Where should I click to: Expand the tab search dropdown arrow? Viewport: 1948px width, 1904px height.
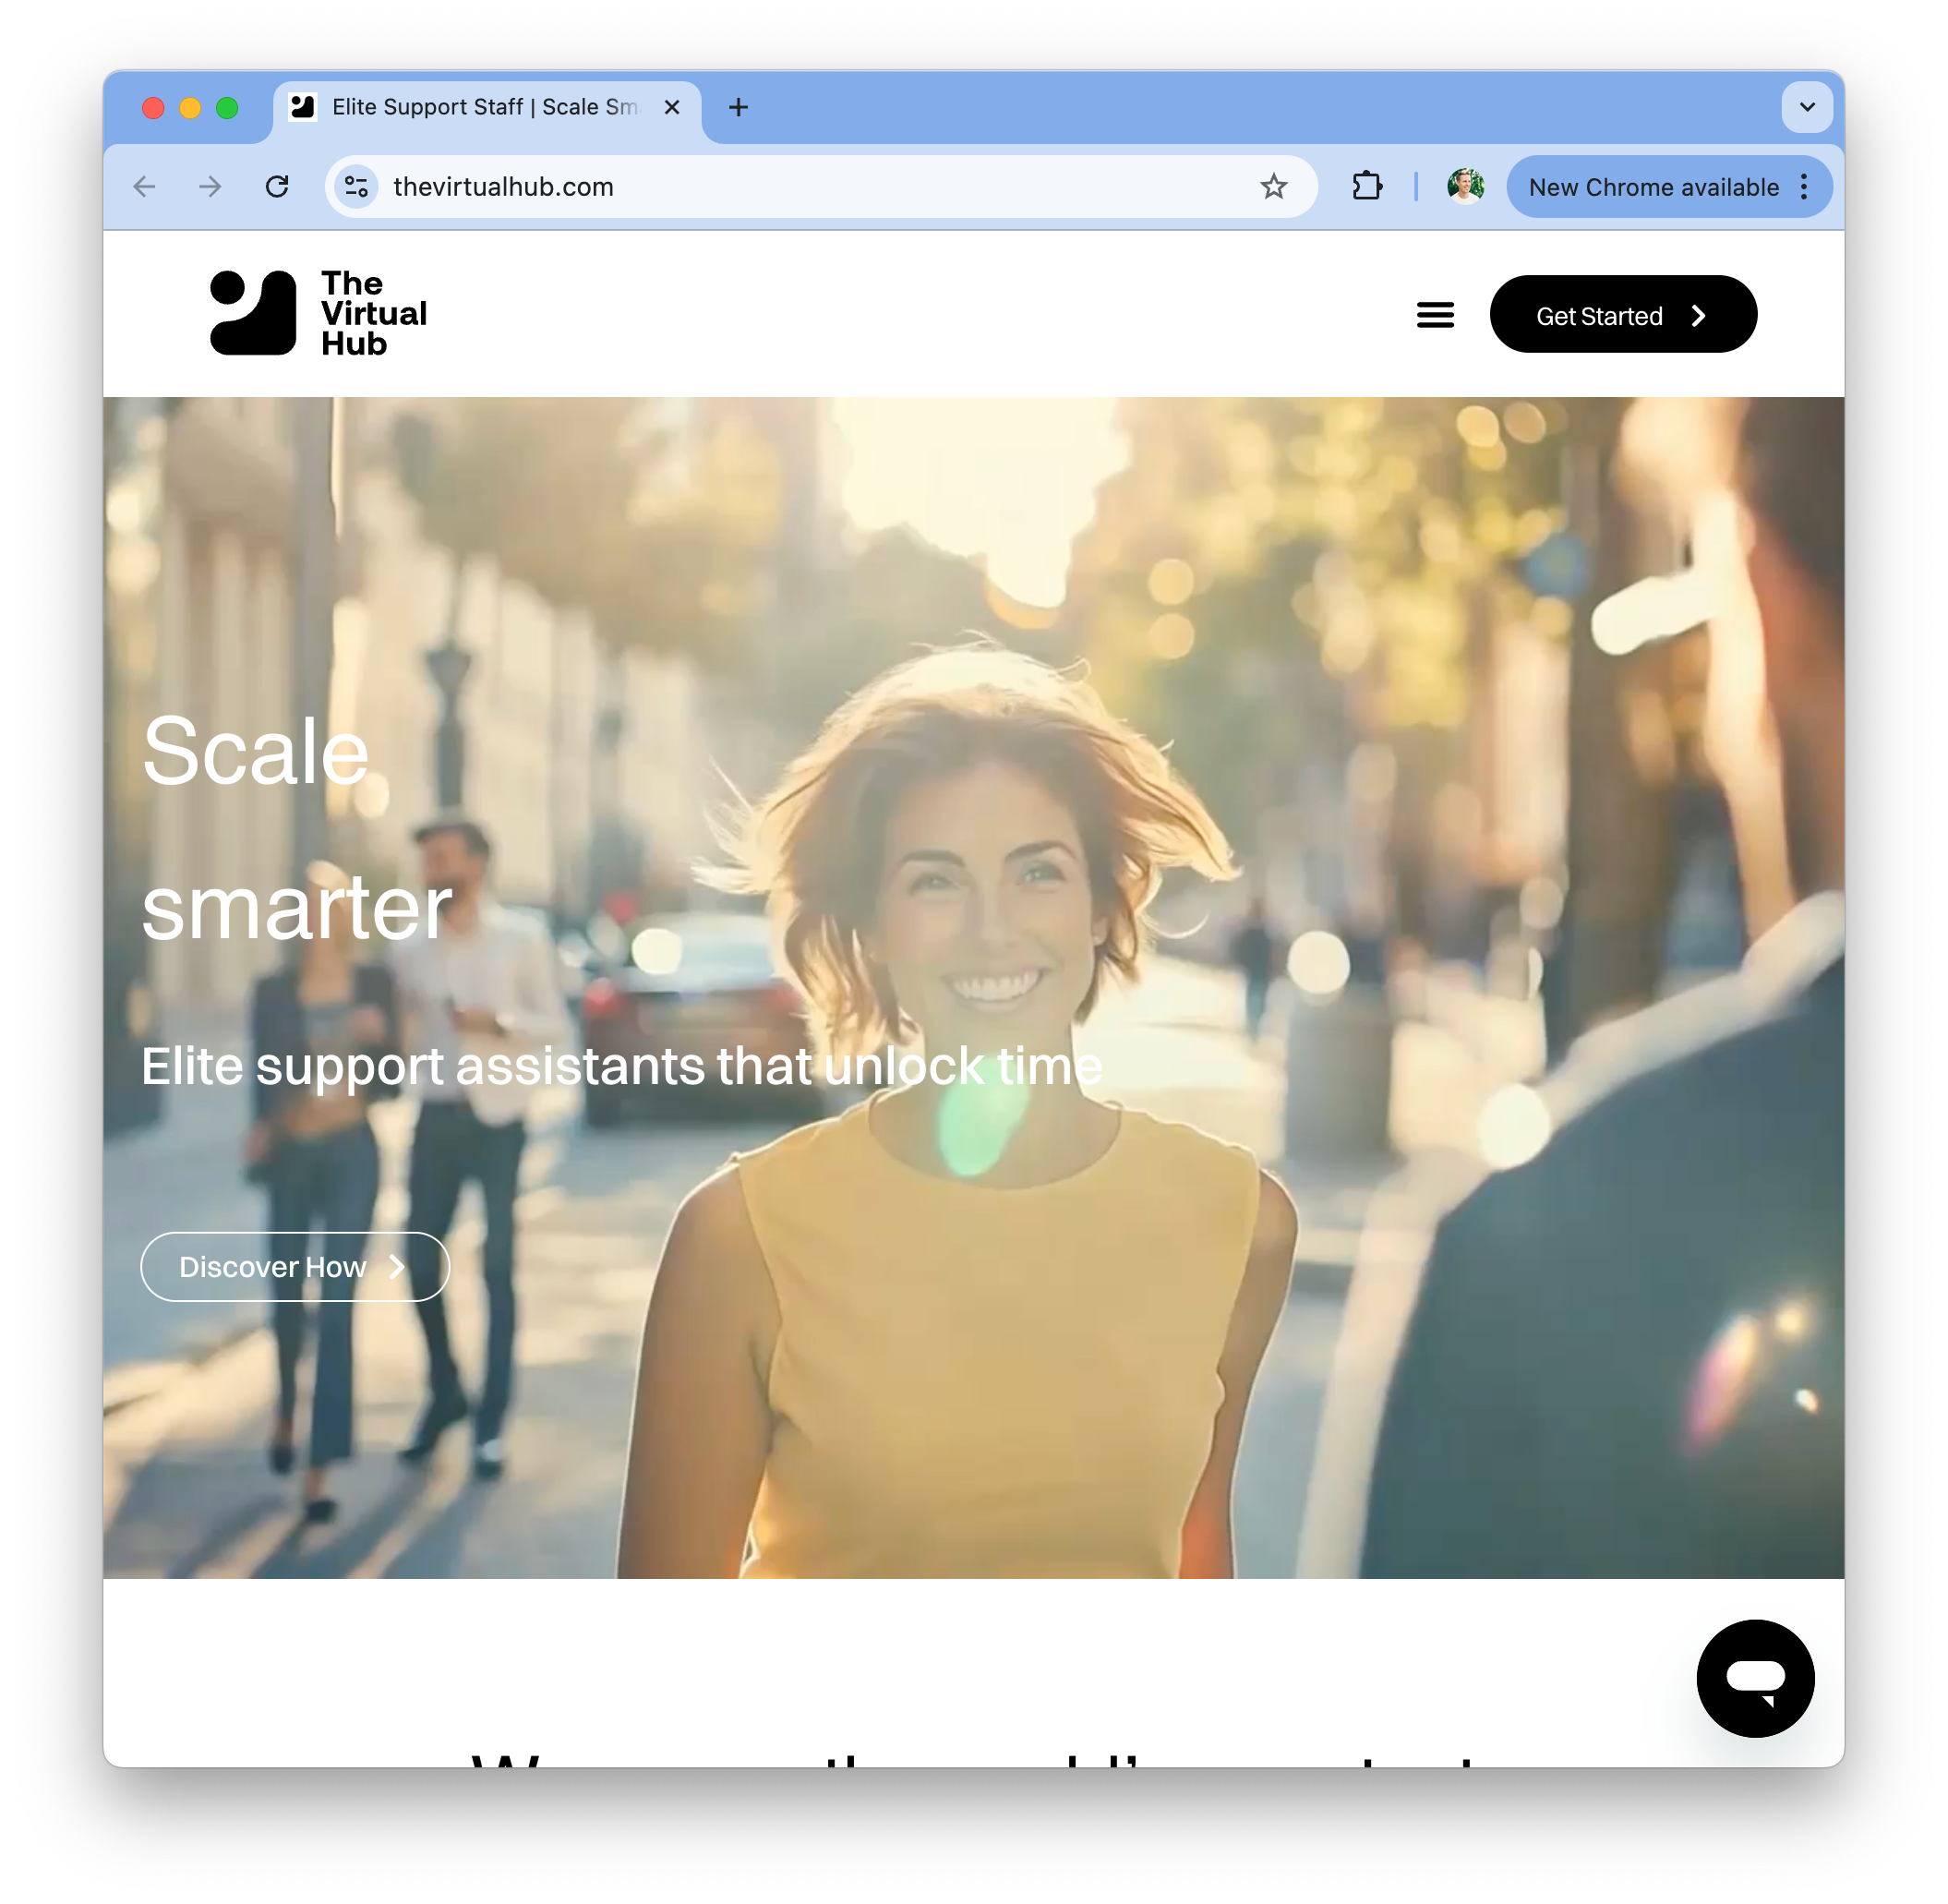coord(1806,107)
